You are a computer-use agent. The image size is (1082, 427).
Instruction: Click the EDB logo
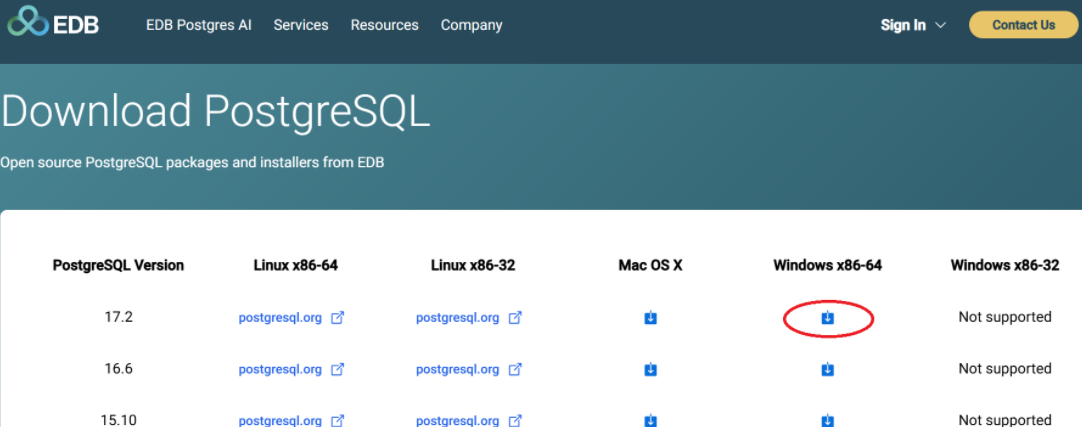click(53, 21)
